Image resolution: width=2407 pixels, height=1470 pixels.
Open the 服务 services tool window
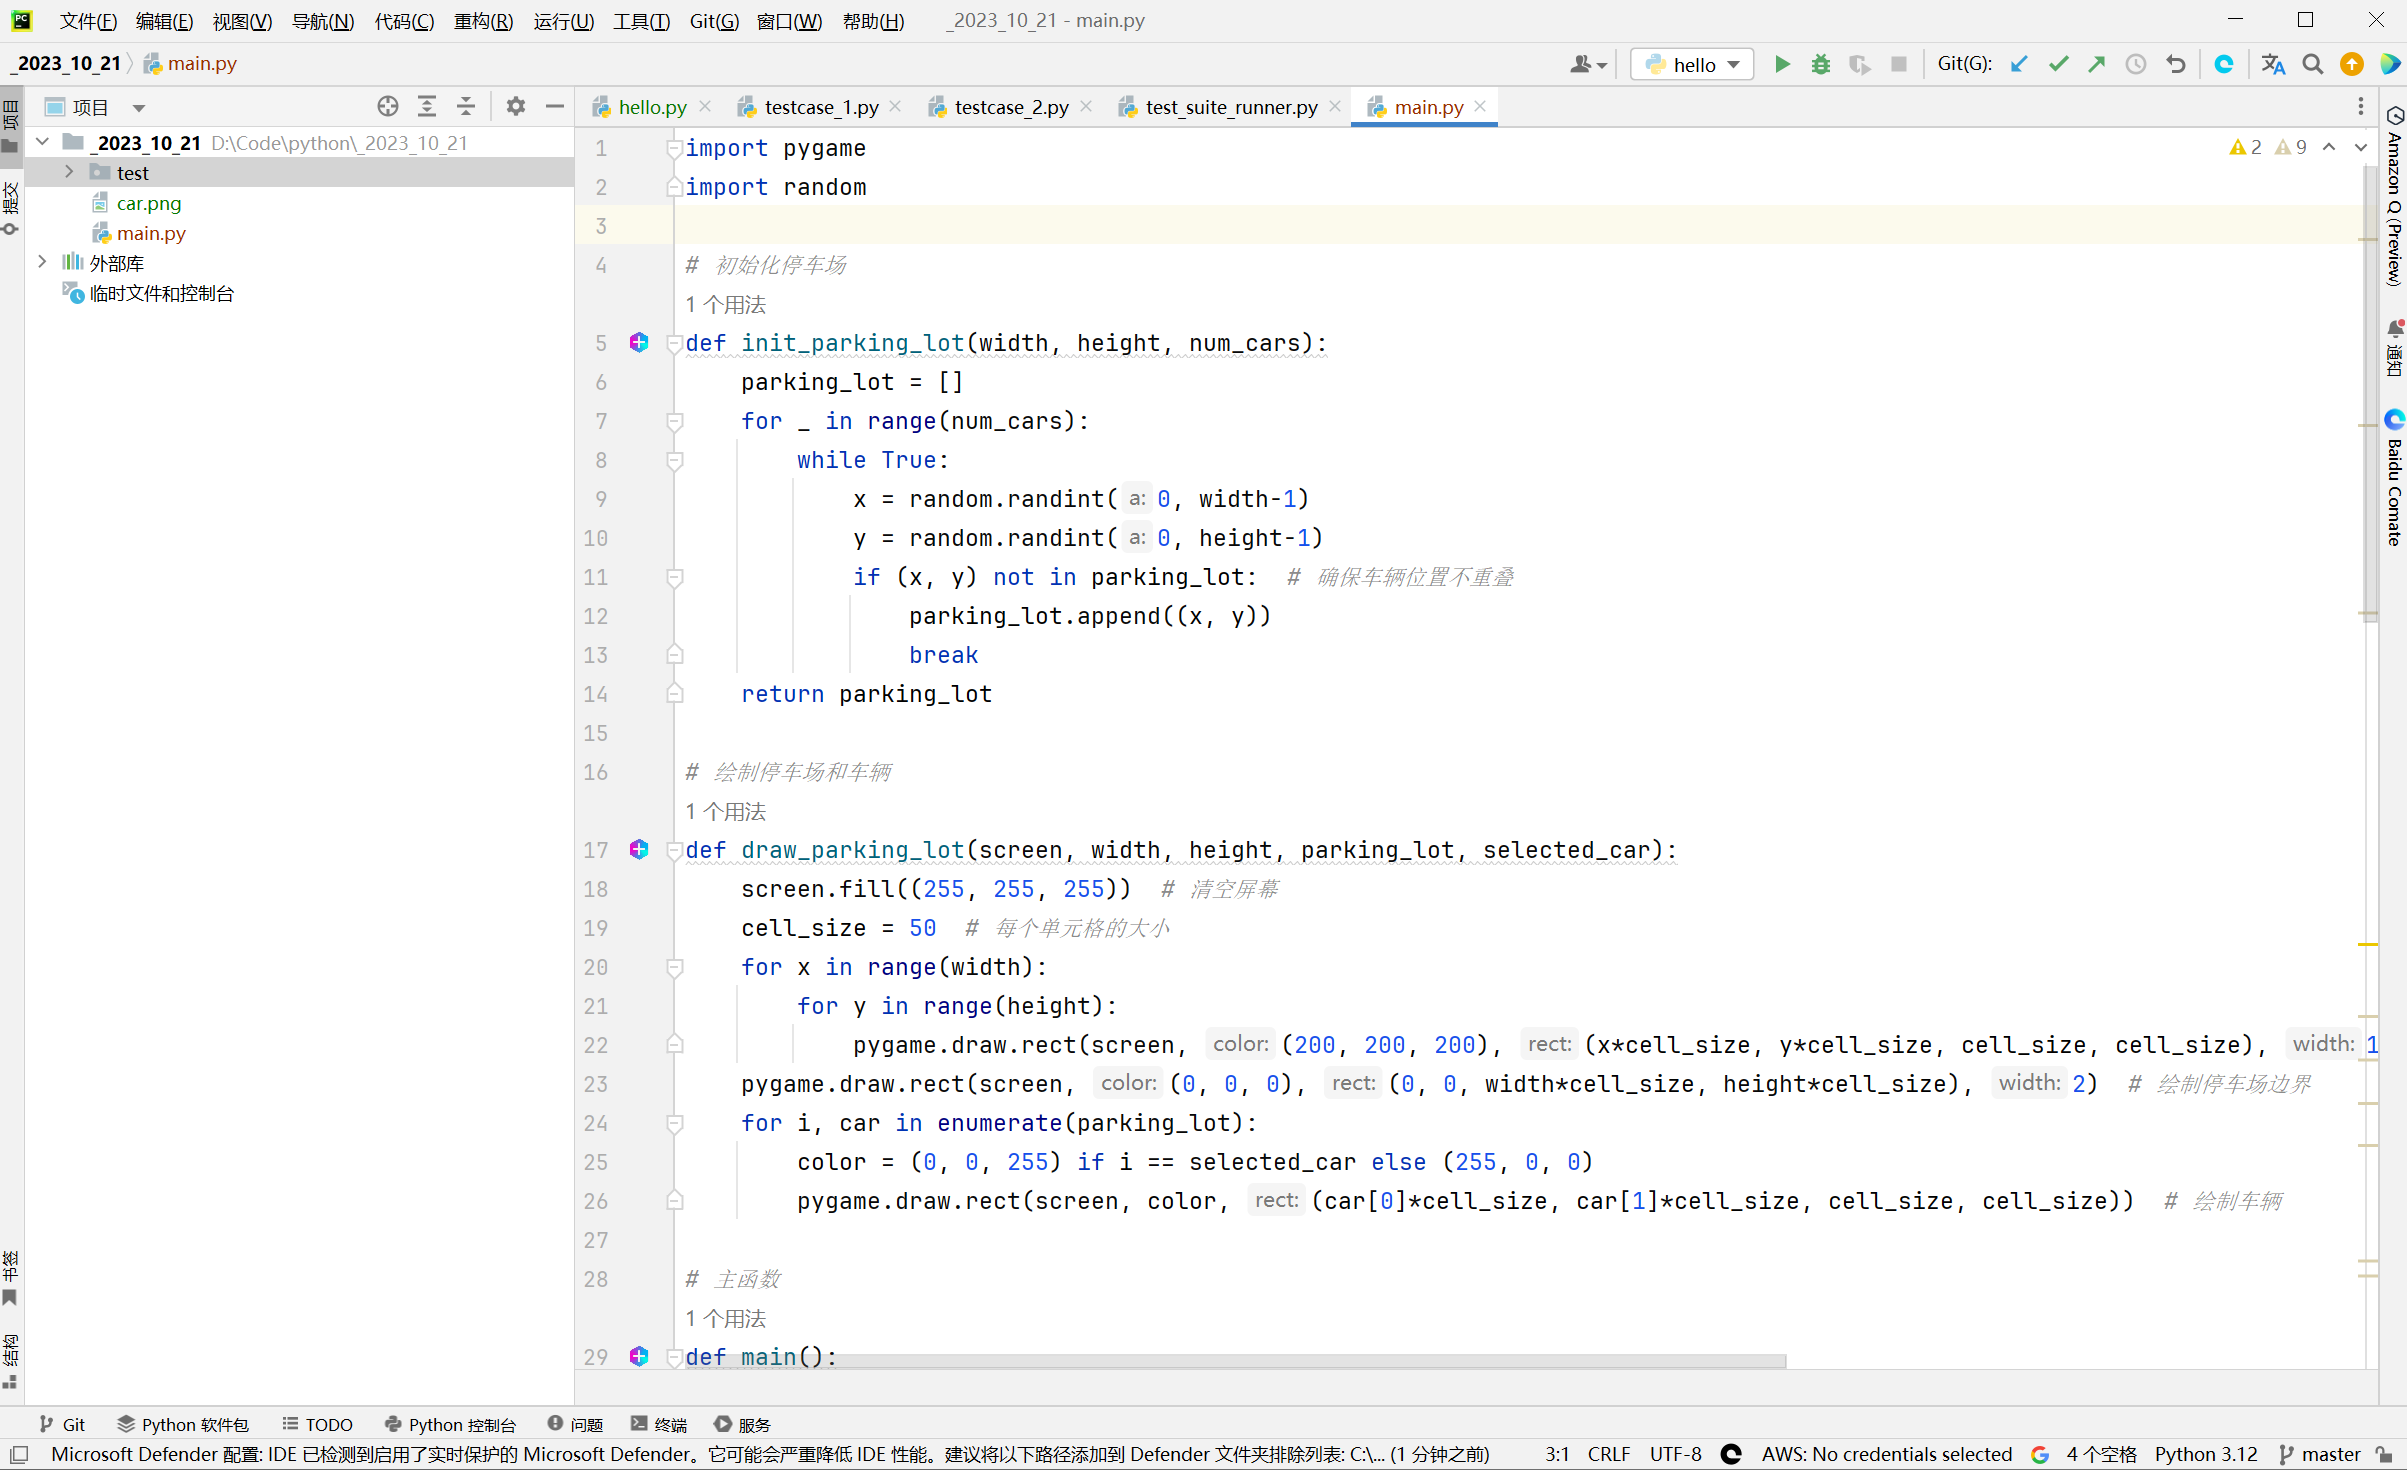742,1424
